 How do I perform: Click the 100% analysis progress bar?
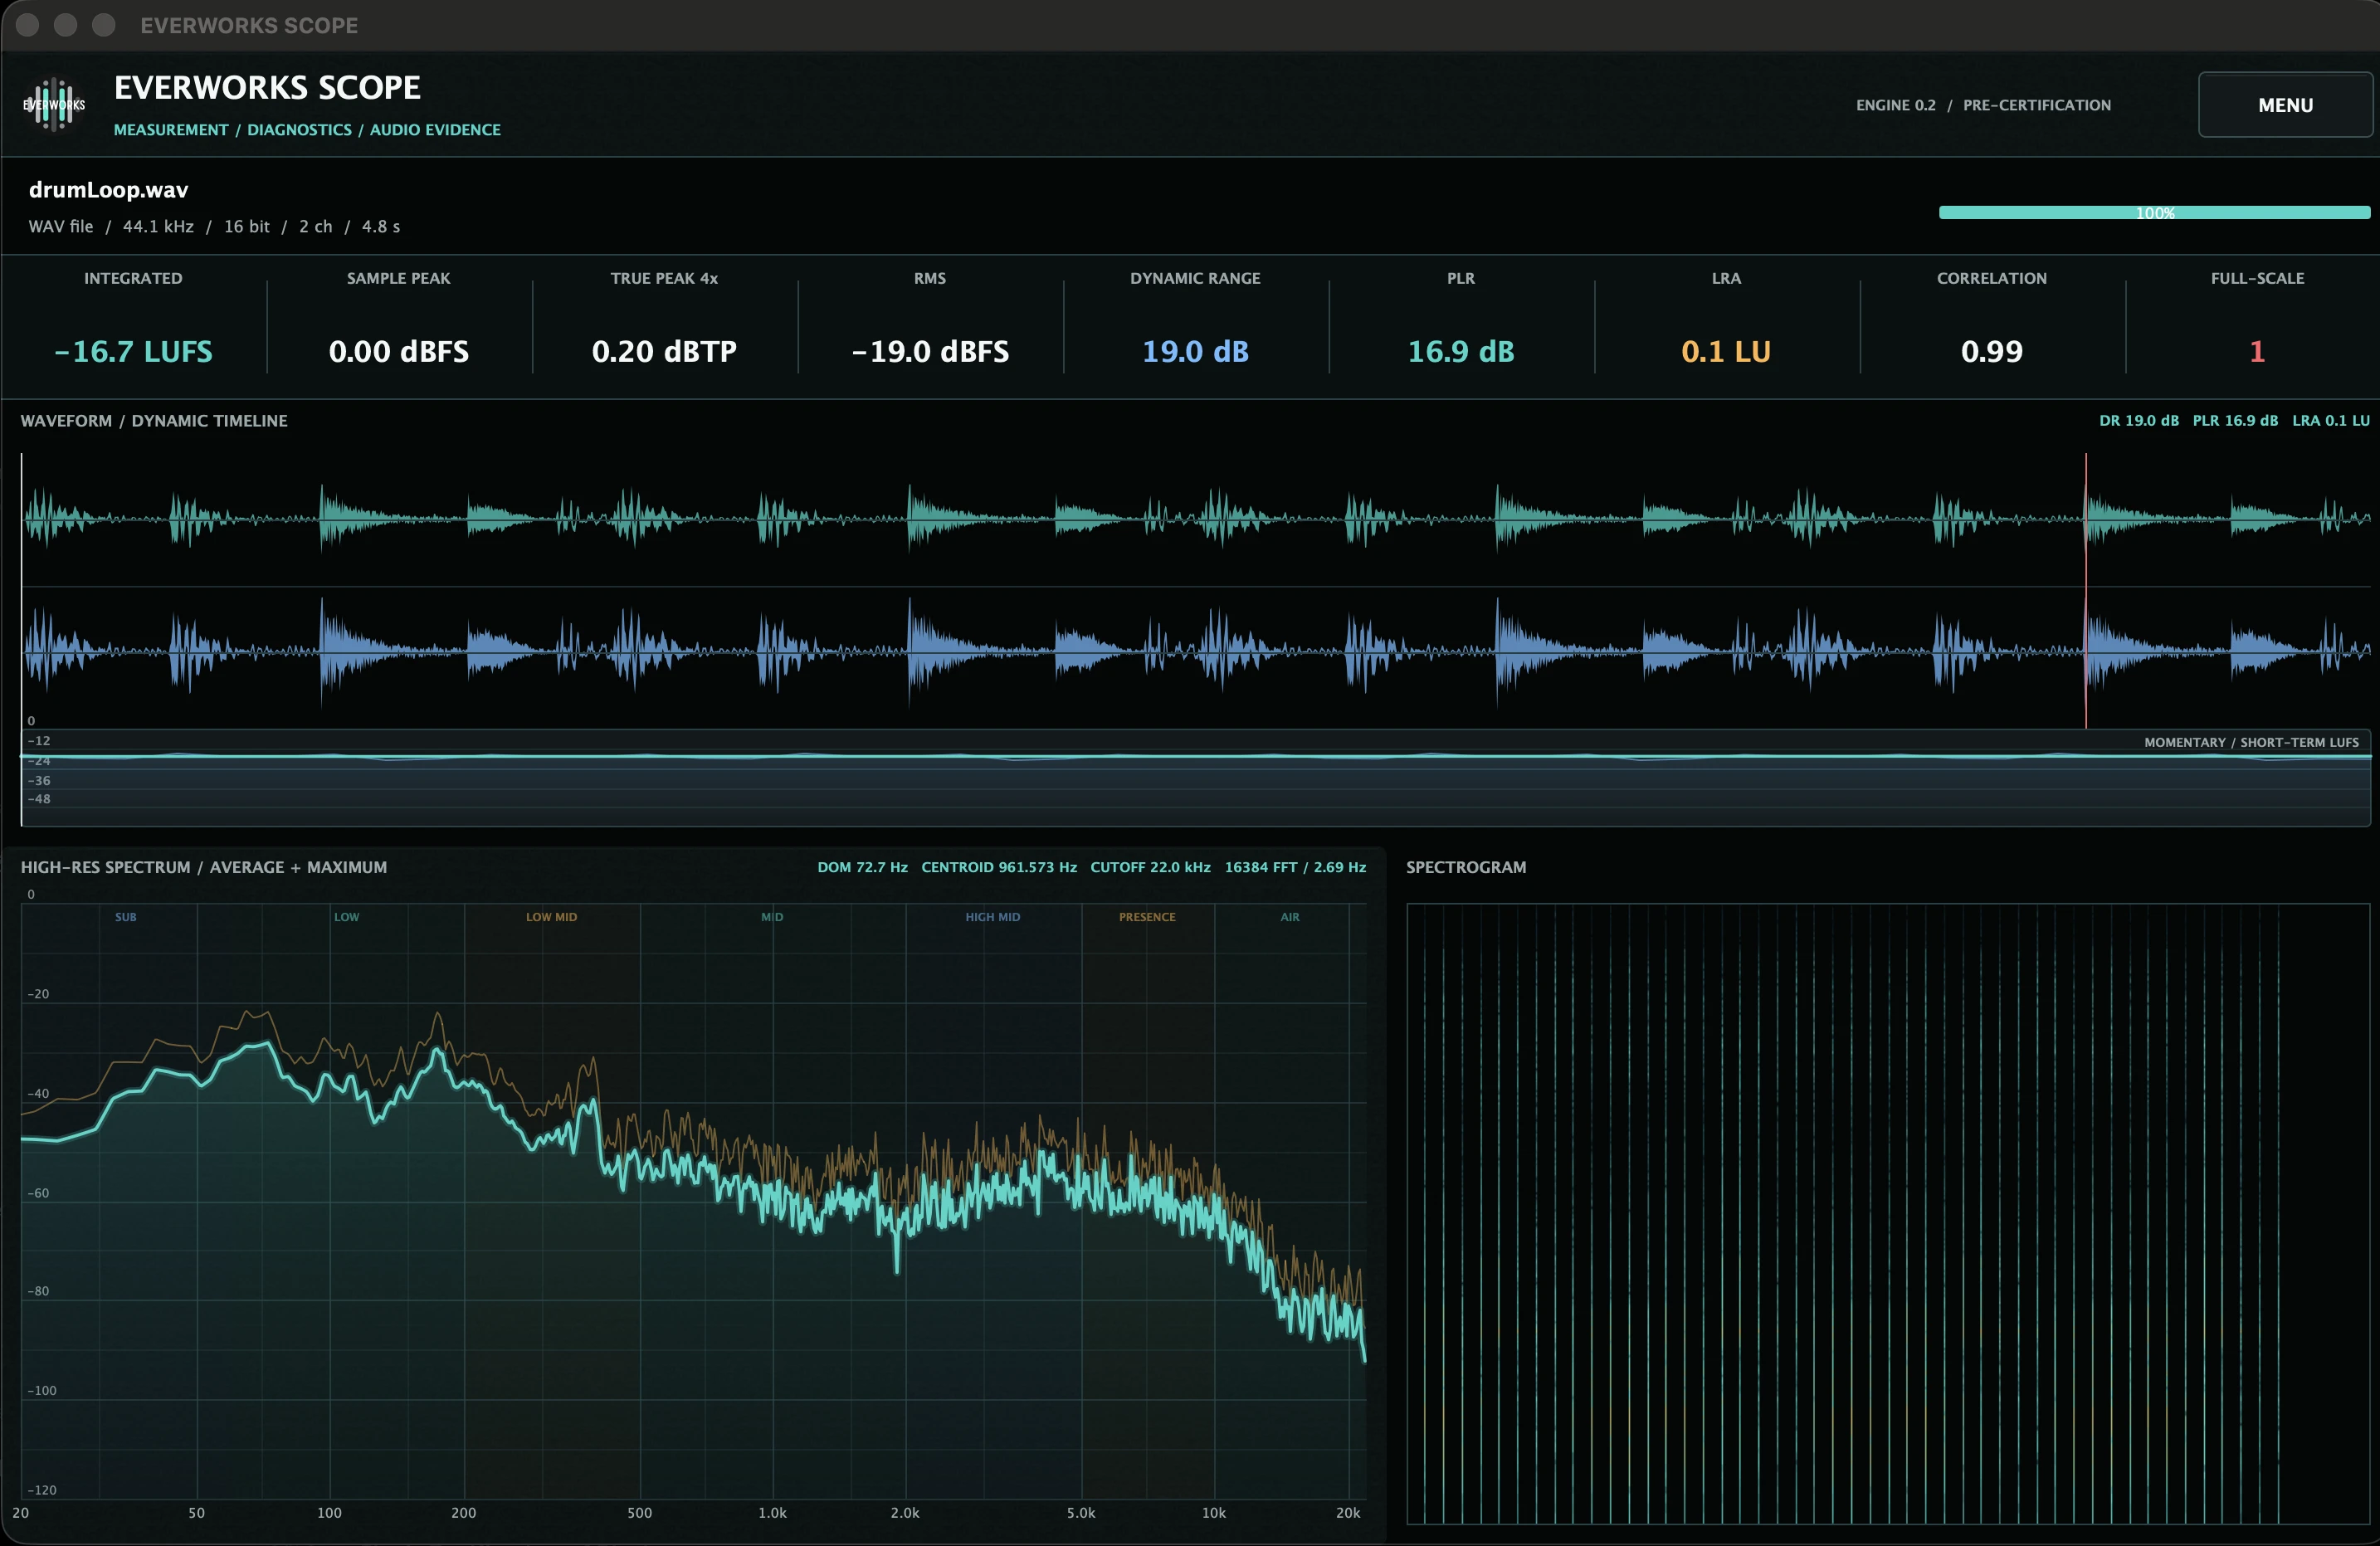(2154, 213)
